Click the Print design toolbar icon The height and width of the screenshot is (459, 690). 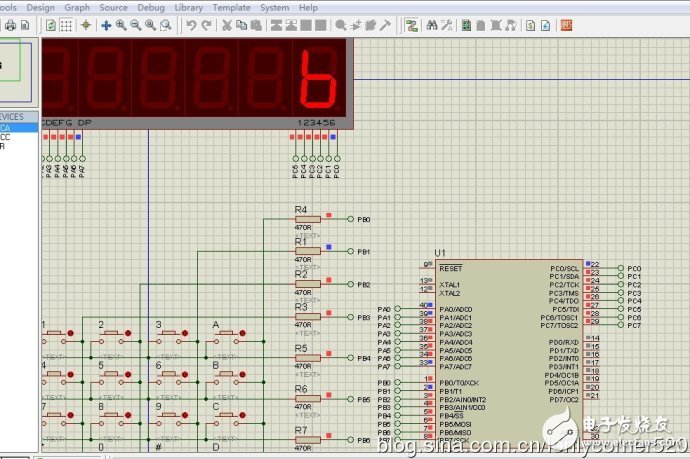coord(10,26)
